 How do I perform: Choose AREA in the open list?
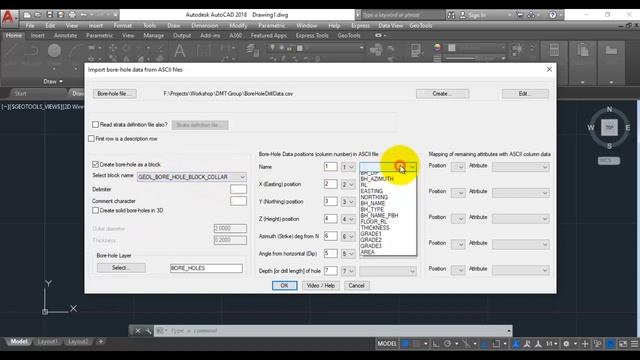pos(368,252)
